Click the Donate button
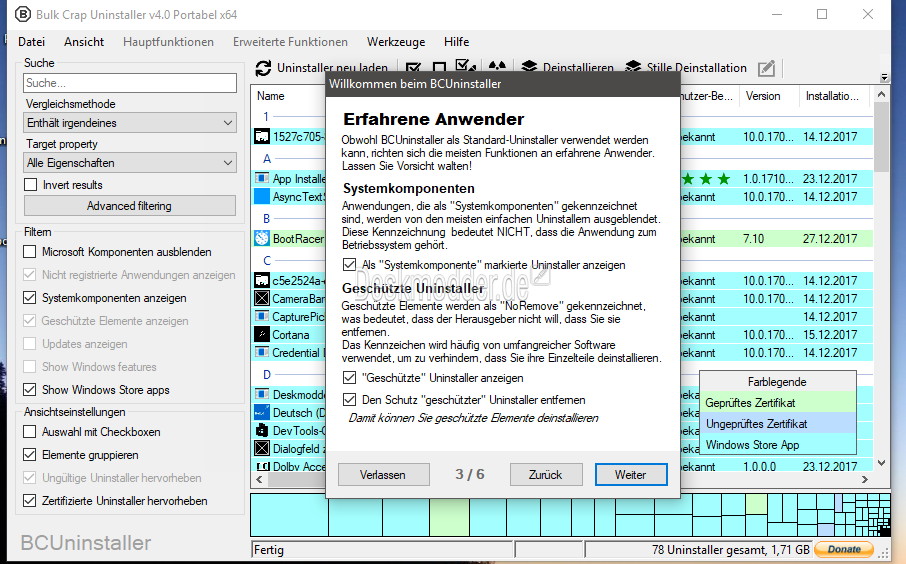The height and width of the screenshot is (564, 906). [845, 549]
